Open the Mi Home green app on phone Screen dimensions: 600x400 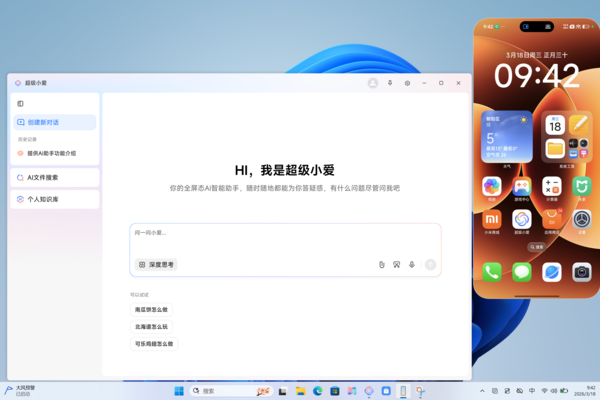582,186
